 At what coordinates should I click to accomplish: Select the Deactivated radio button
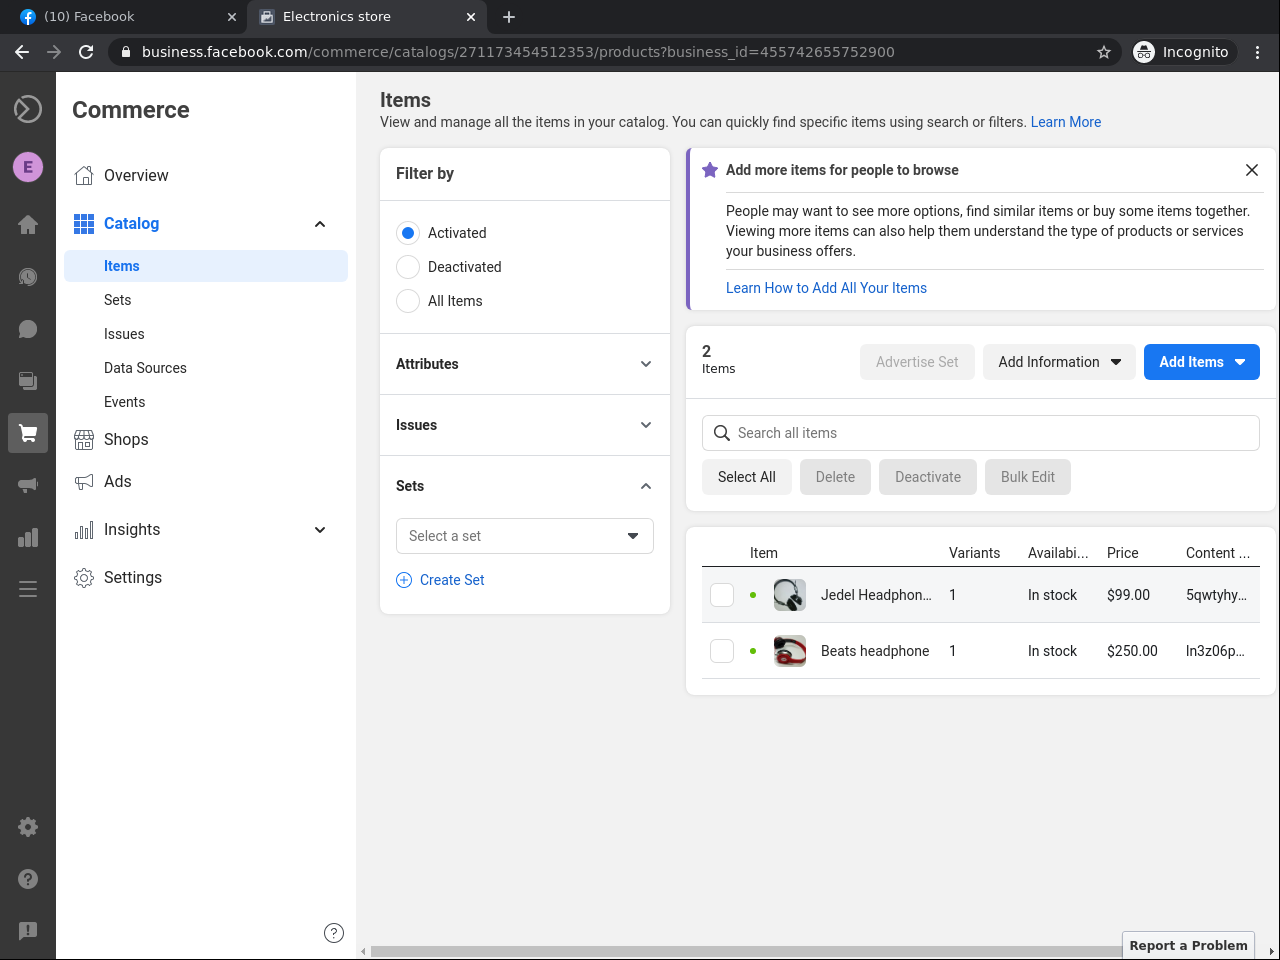click(408, 267)
